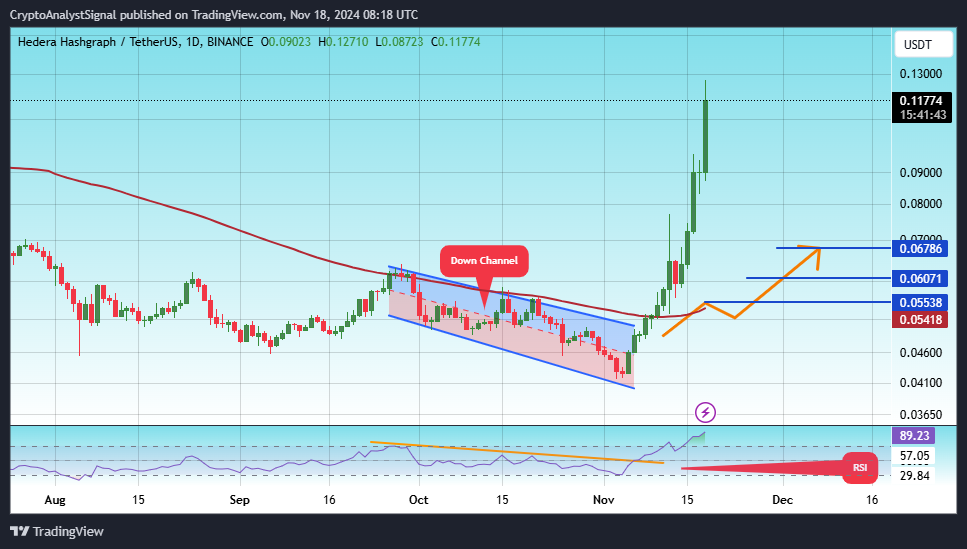Screen dimensions: 967x549
Task: Click the 0.06071 blue price label
Action: tap(921, 278)
